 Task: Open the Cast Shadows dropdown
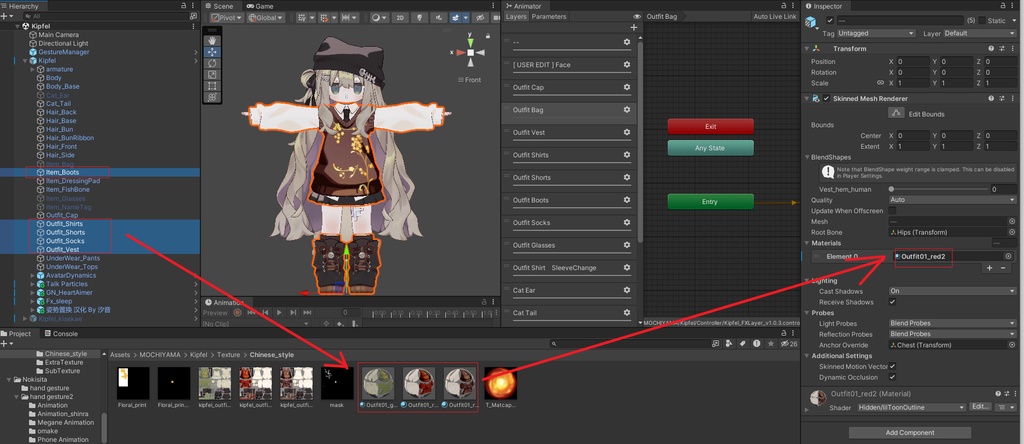[x=953, y=291]
